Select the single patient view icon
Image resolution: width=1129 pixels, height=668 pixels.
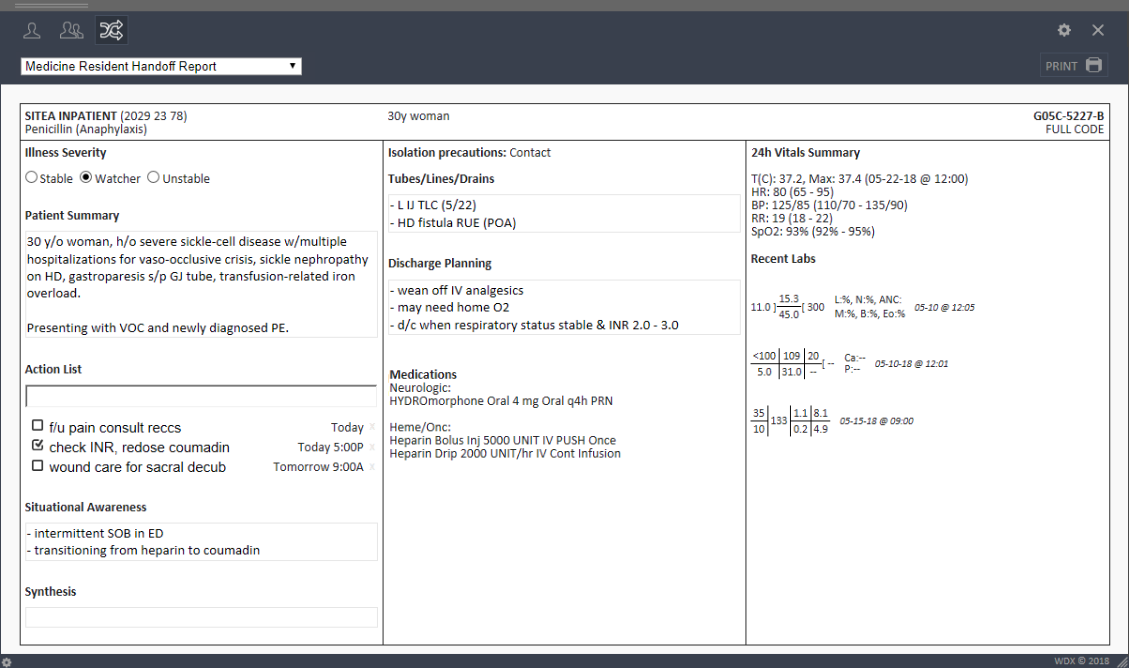pyautogui.click(x=32, y=31)
